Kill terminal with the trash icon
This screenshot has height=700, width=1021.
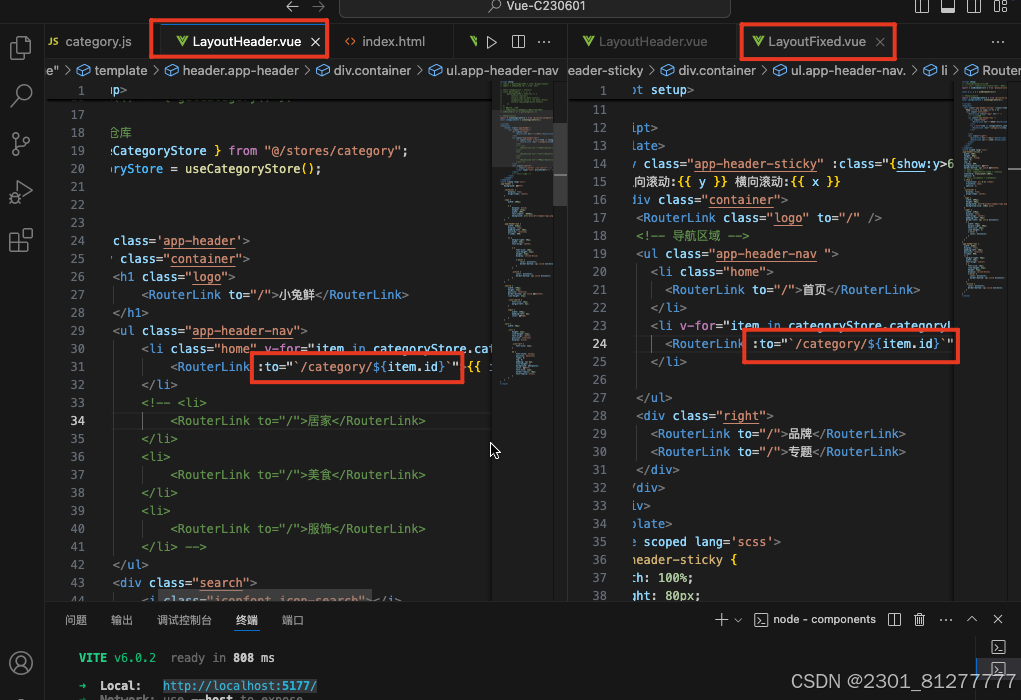pyautogui.click(x=919, y=619)
